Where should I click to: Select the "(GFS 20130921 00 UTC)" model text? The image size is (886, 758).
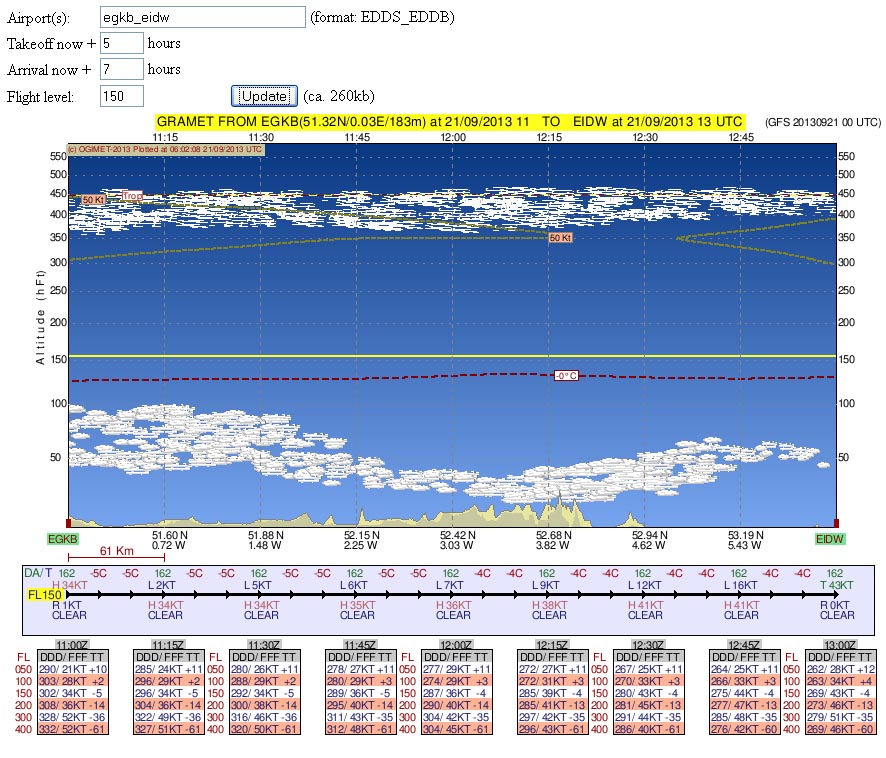822,122
